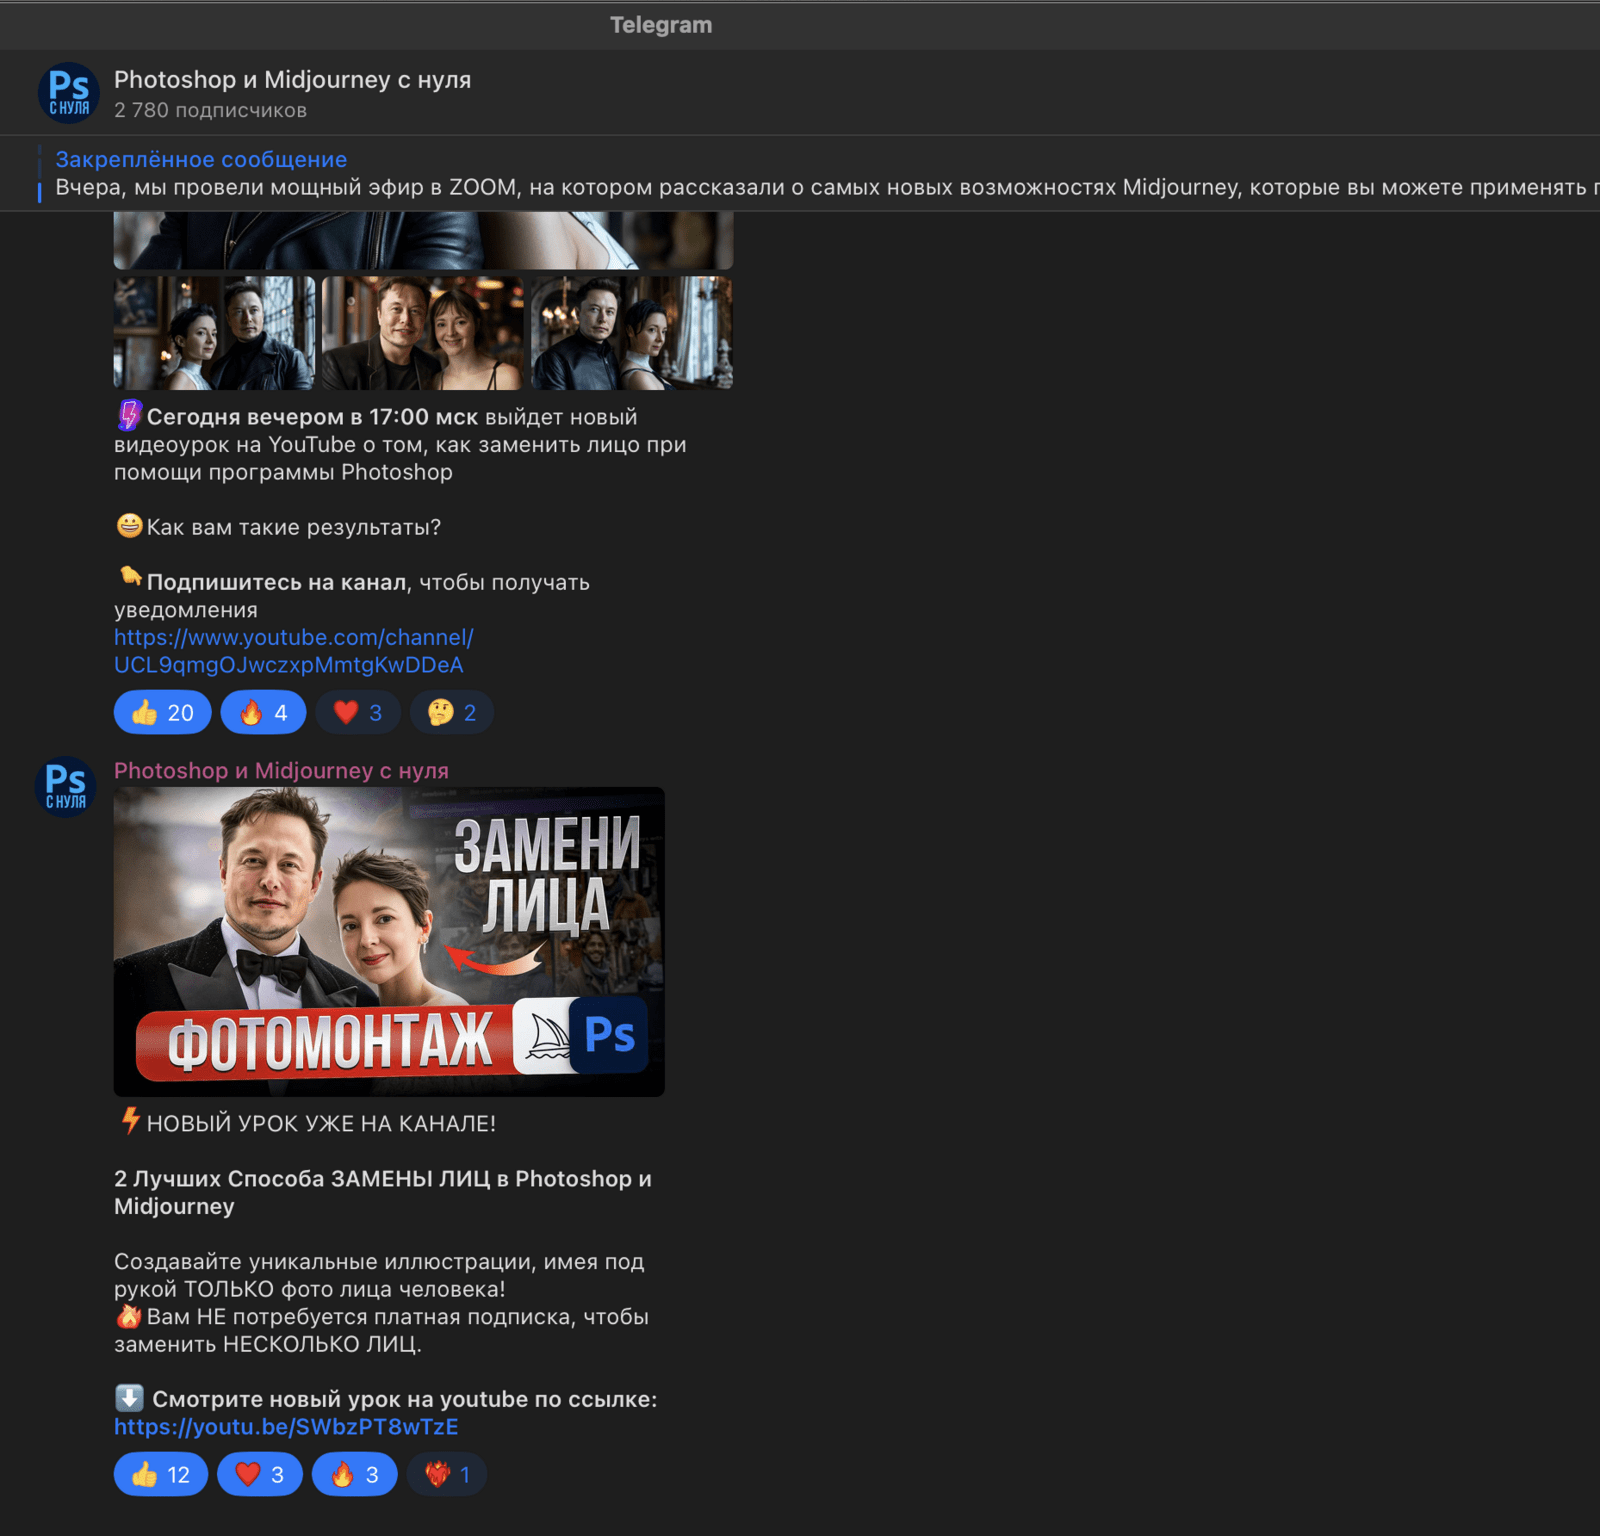Open the pinned message 'Закреплённое сообщение'
This screenshot has width=1600, height=1536.
point(201,159)
